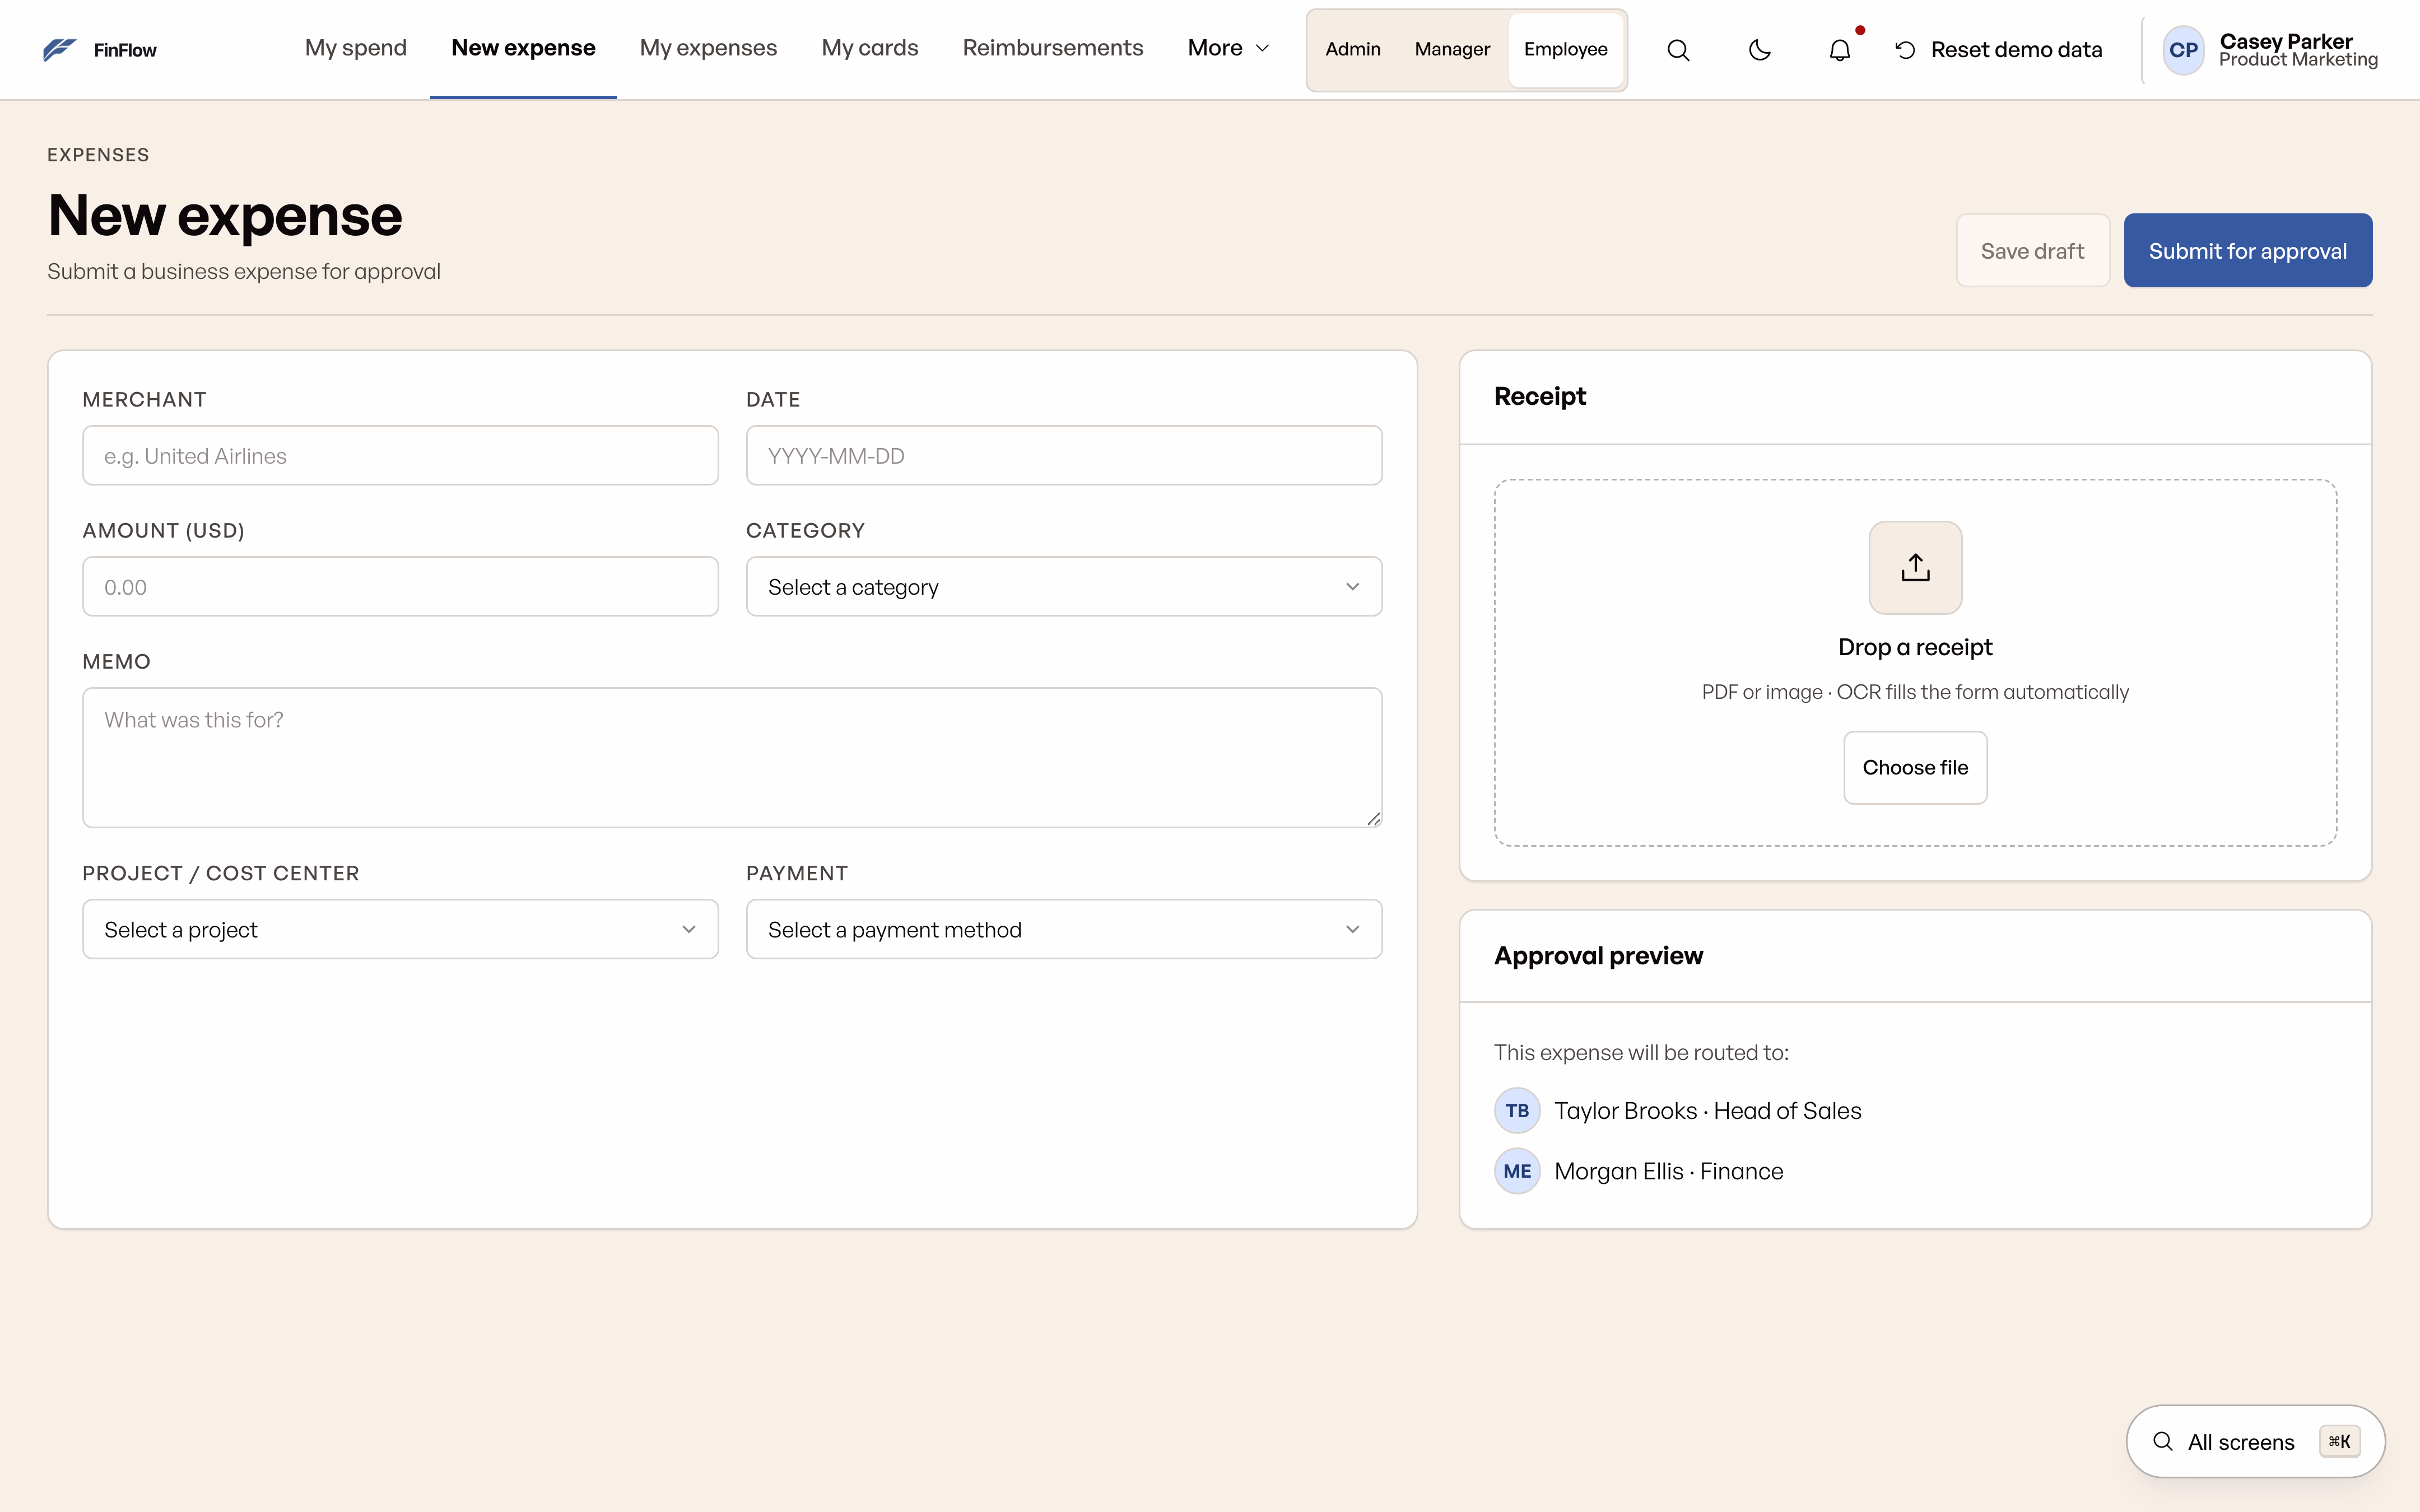
Task: Open the Select a payment method dropdown
Action: 1064,929
